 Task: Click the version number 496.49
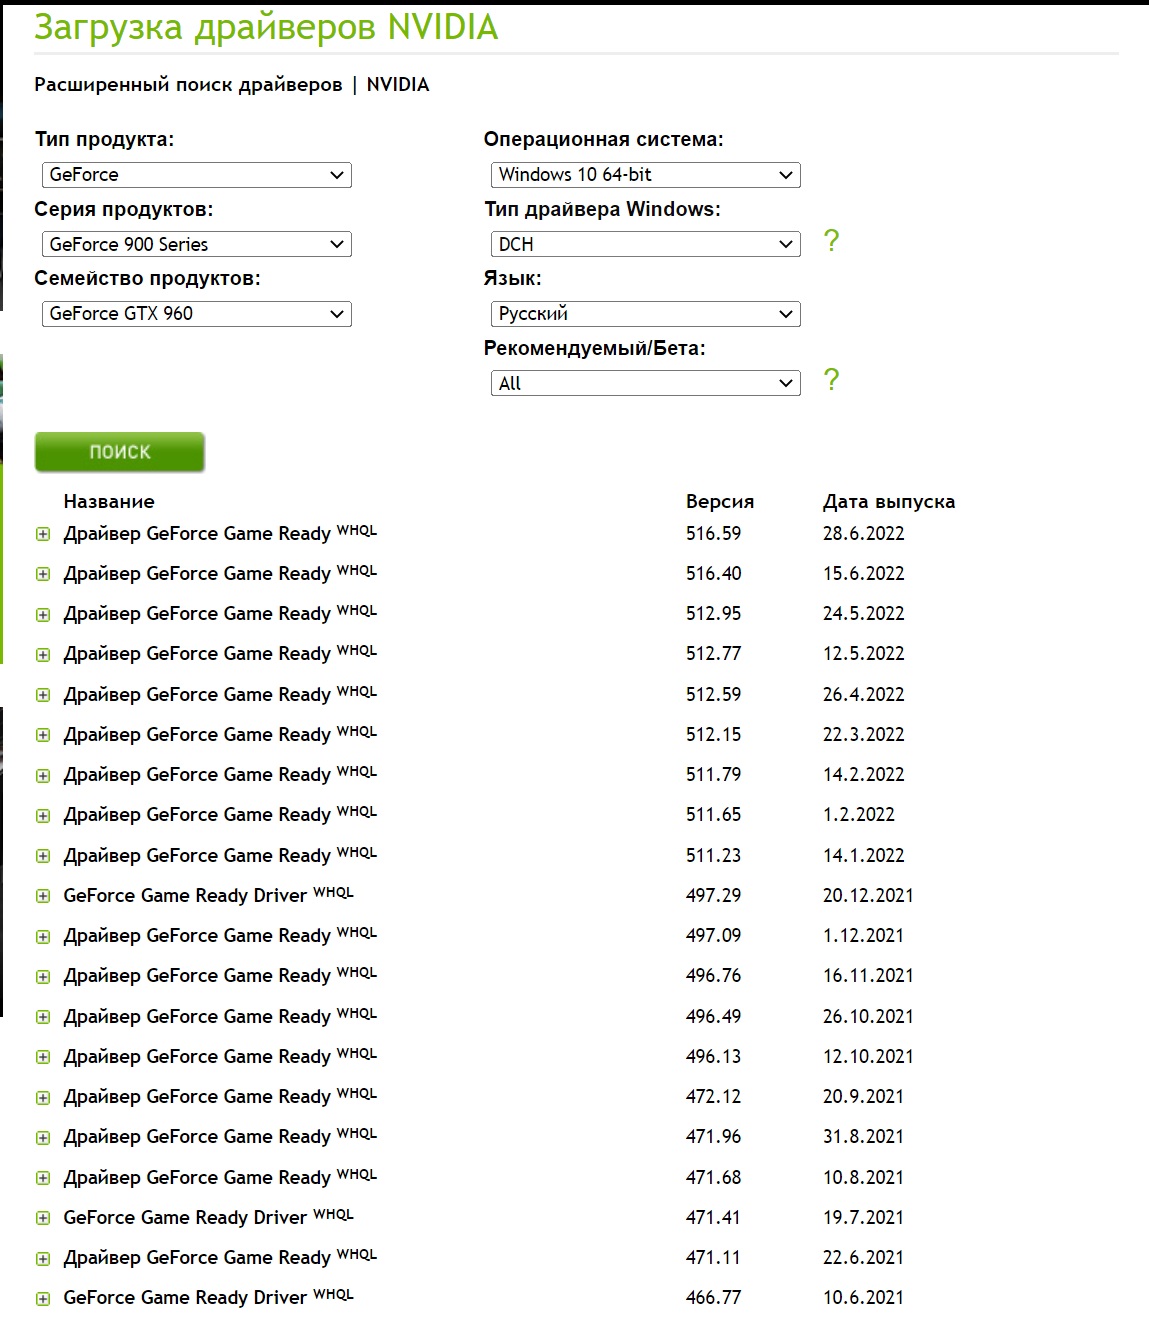click(713, 1016)
